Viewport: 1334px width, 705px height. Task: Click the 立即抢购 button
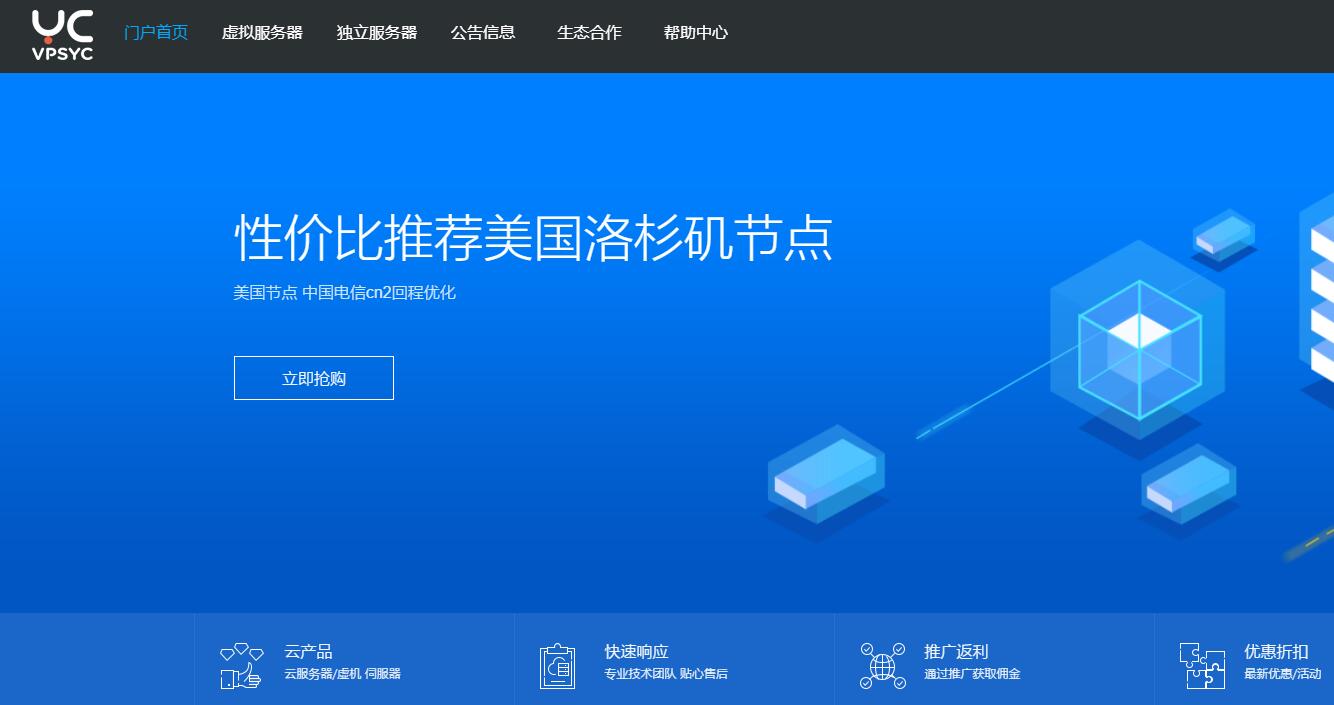[x=314, y=378]
